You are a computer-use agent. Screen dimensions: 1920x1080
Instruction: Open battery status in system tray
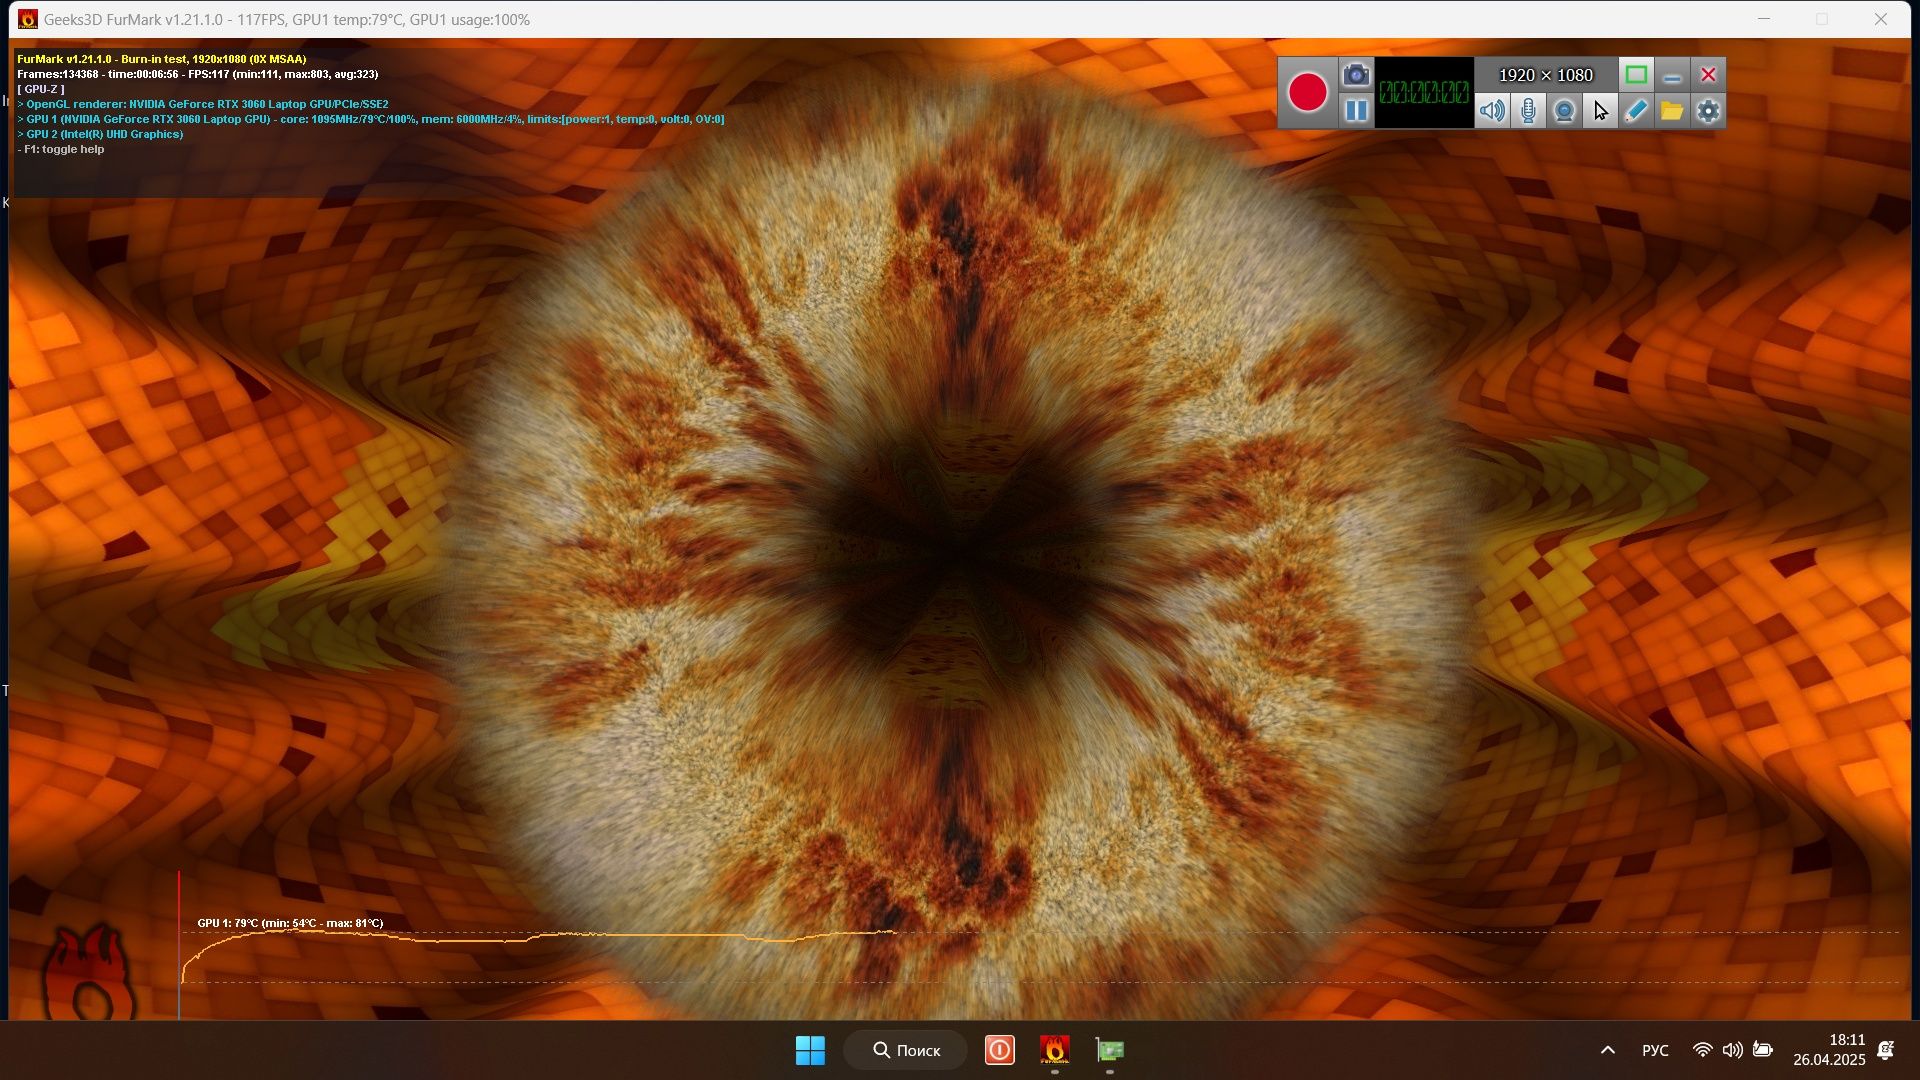(1762, 1050)
